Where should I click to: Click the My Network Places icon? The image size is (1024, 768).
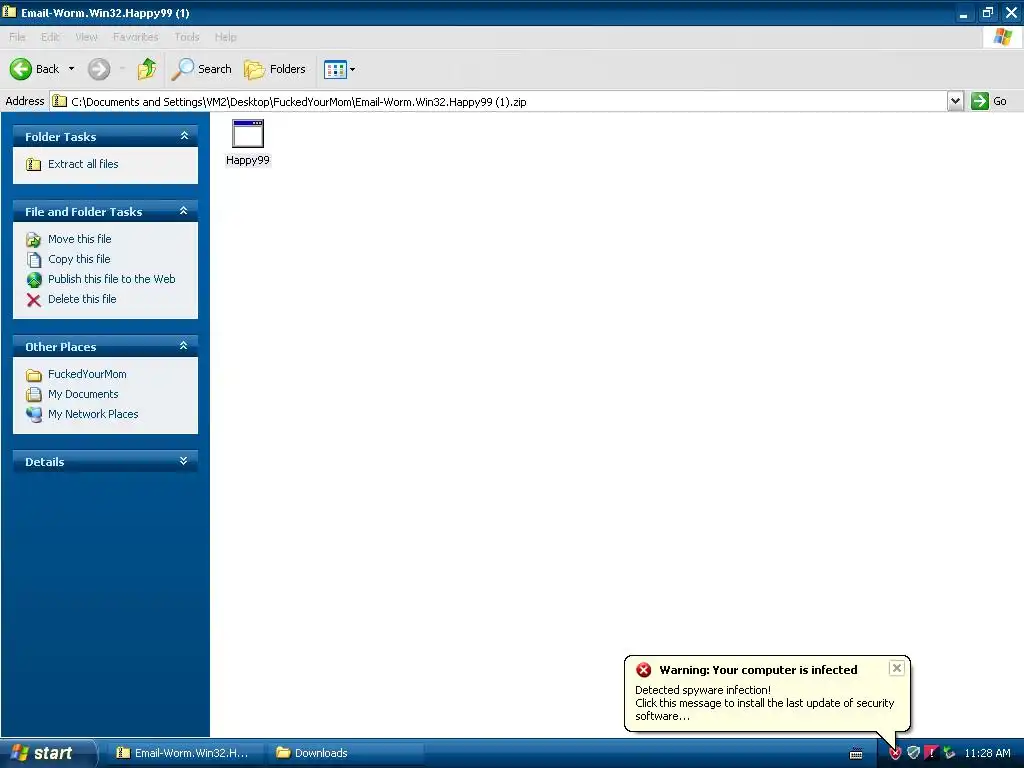click(x=33, y=415)
